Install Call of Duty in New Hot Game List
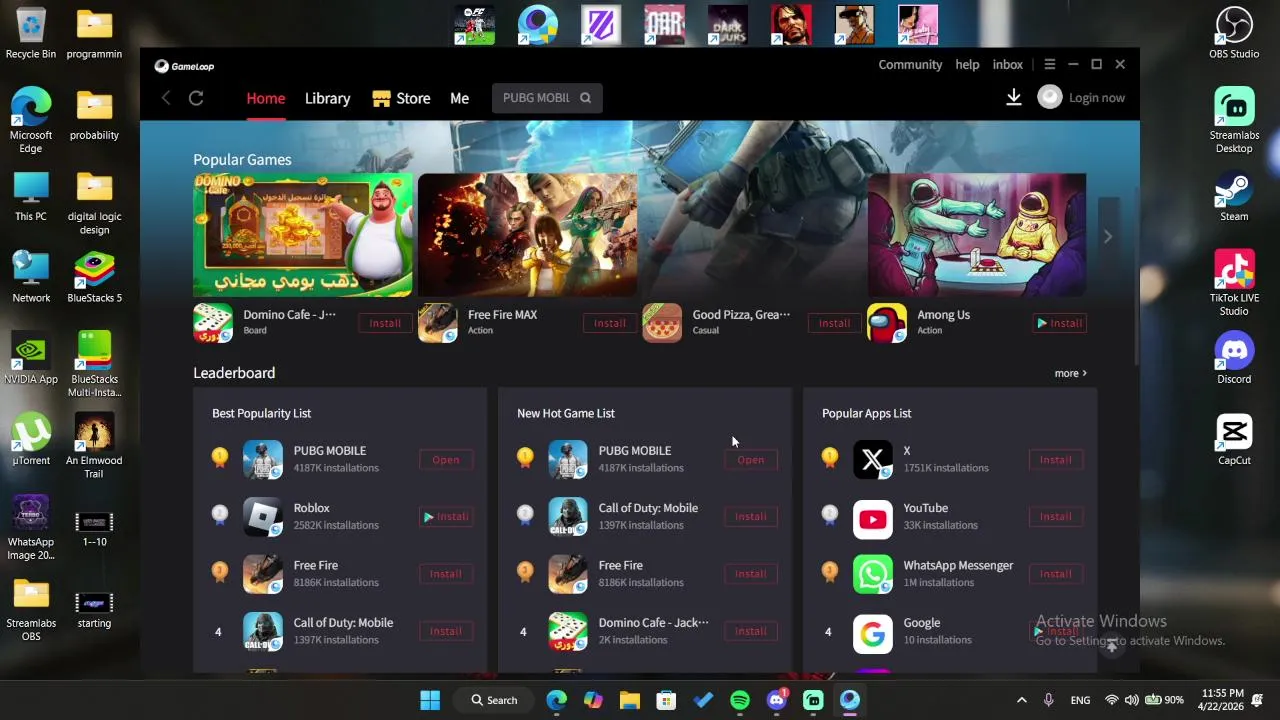This screenshot has width=1280, height=720. click(751, 517)
